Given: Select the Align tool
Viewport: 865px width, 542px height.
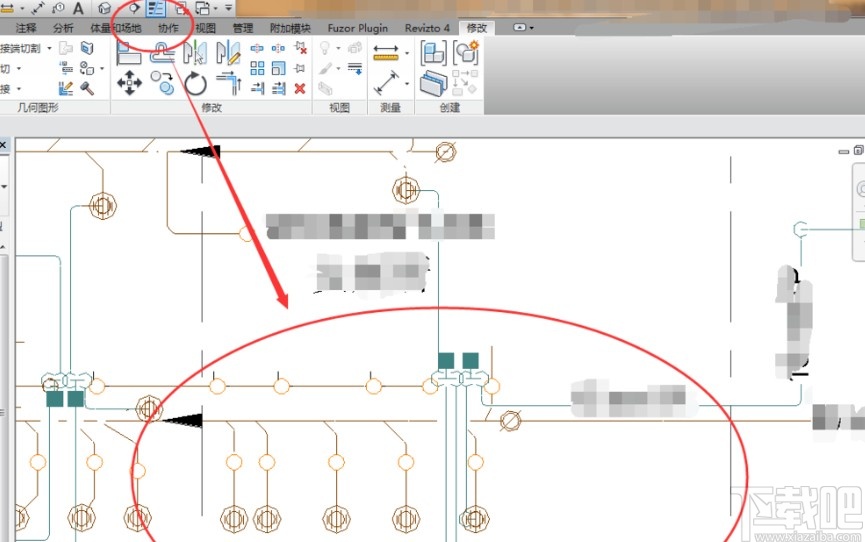Looking at the screenshot, I should (x=129, y=54).
